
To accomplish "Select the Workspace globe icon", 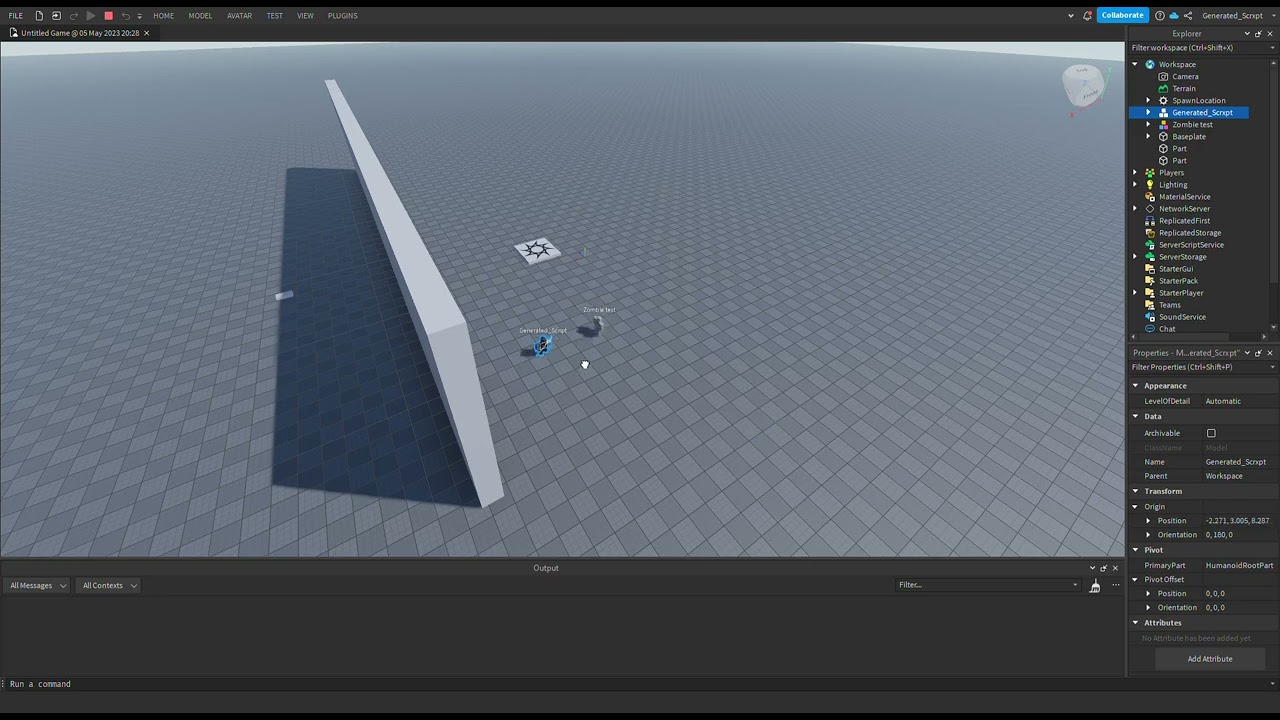I will (1150, 65).
